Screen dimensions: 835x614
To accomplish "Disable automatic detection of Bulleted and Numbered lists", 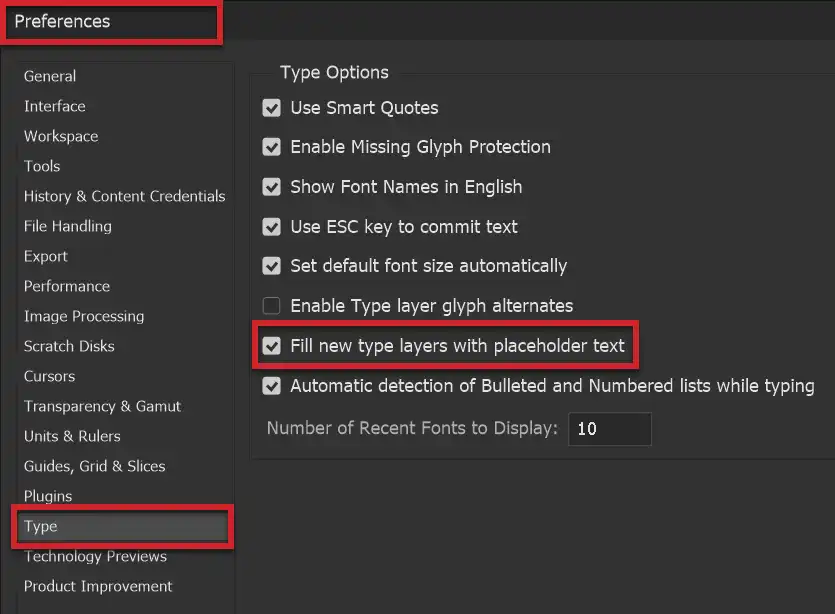I will click(x=271, y=386).
